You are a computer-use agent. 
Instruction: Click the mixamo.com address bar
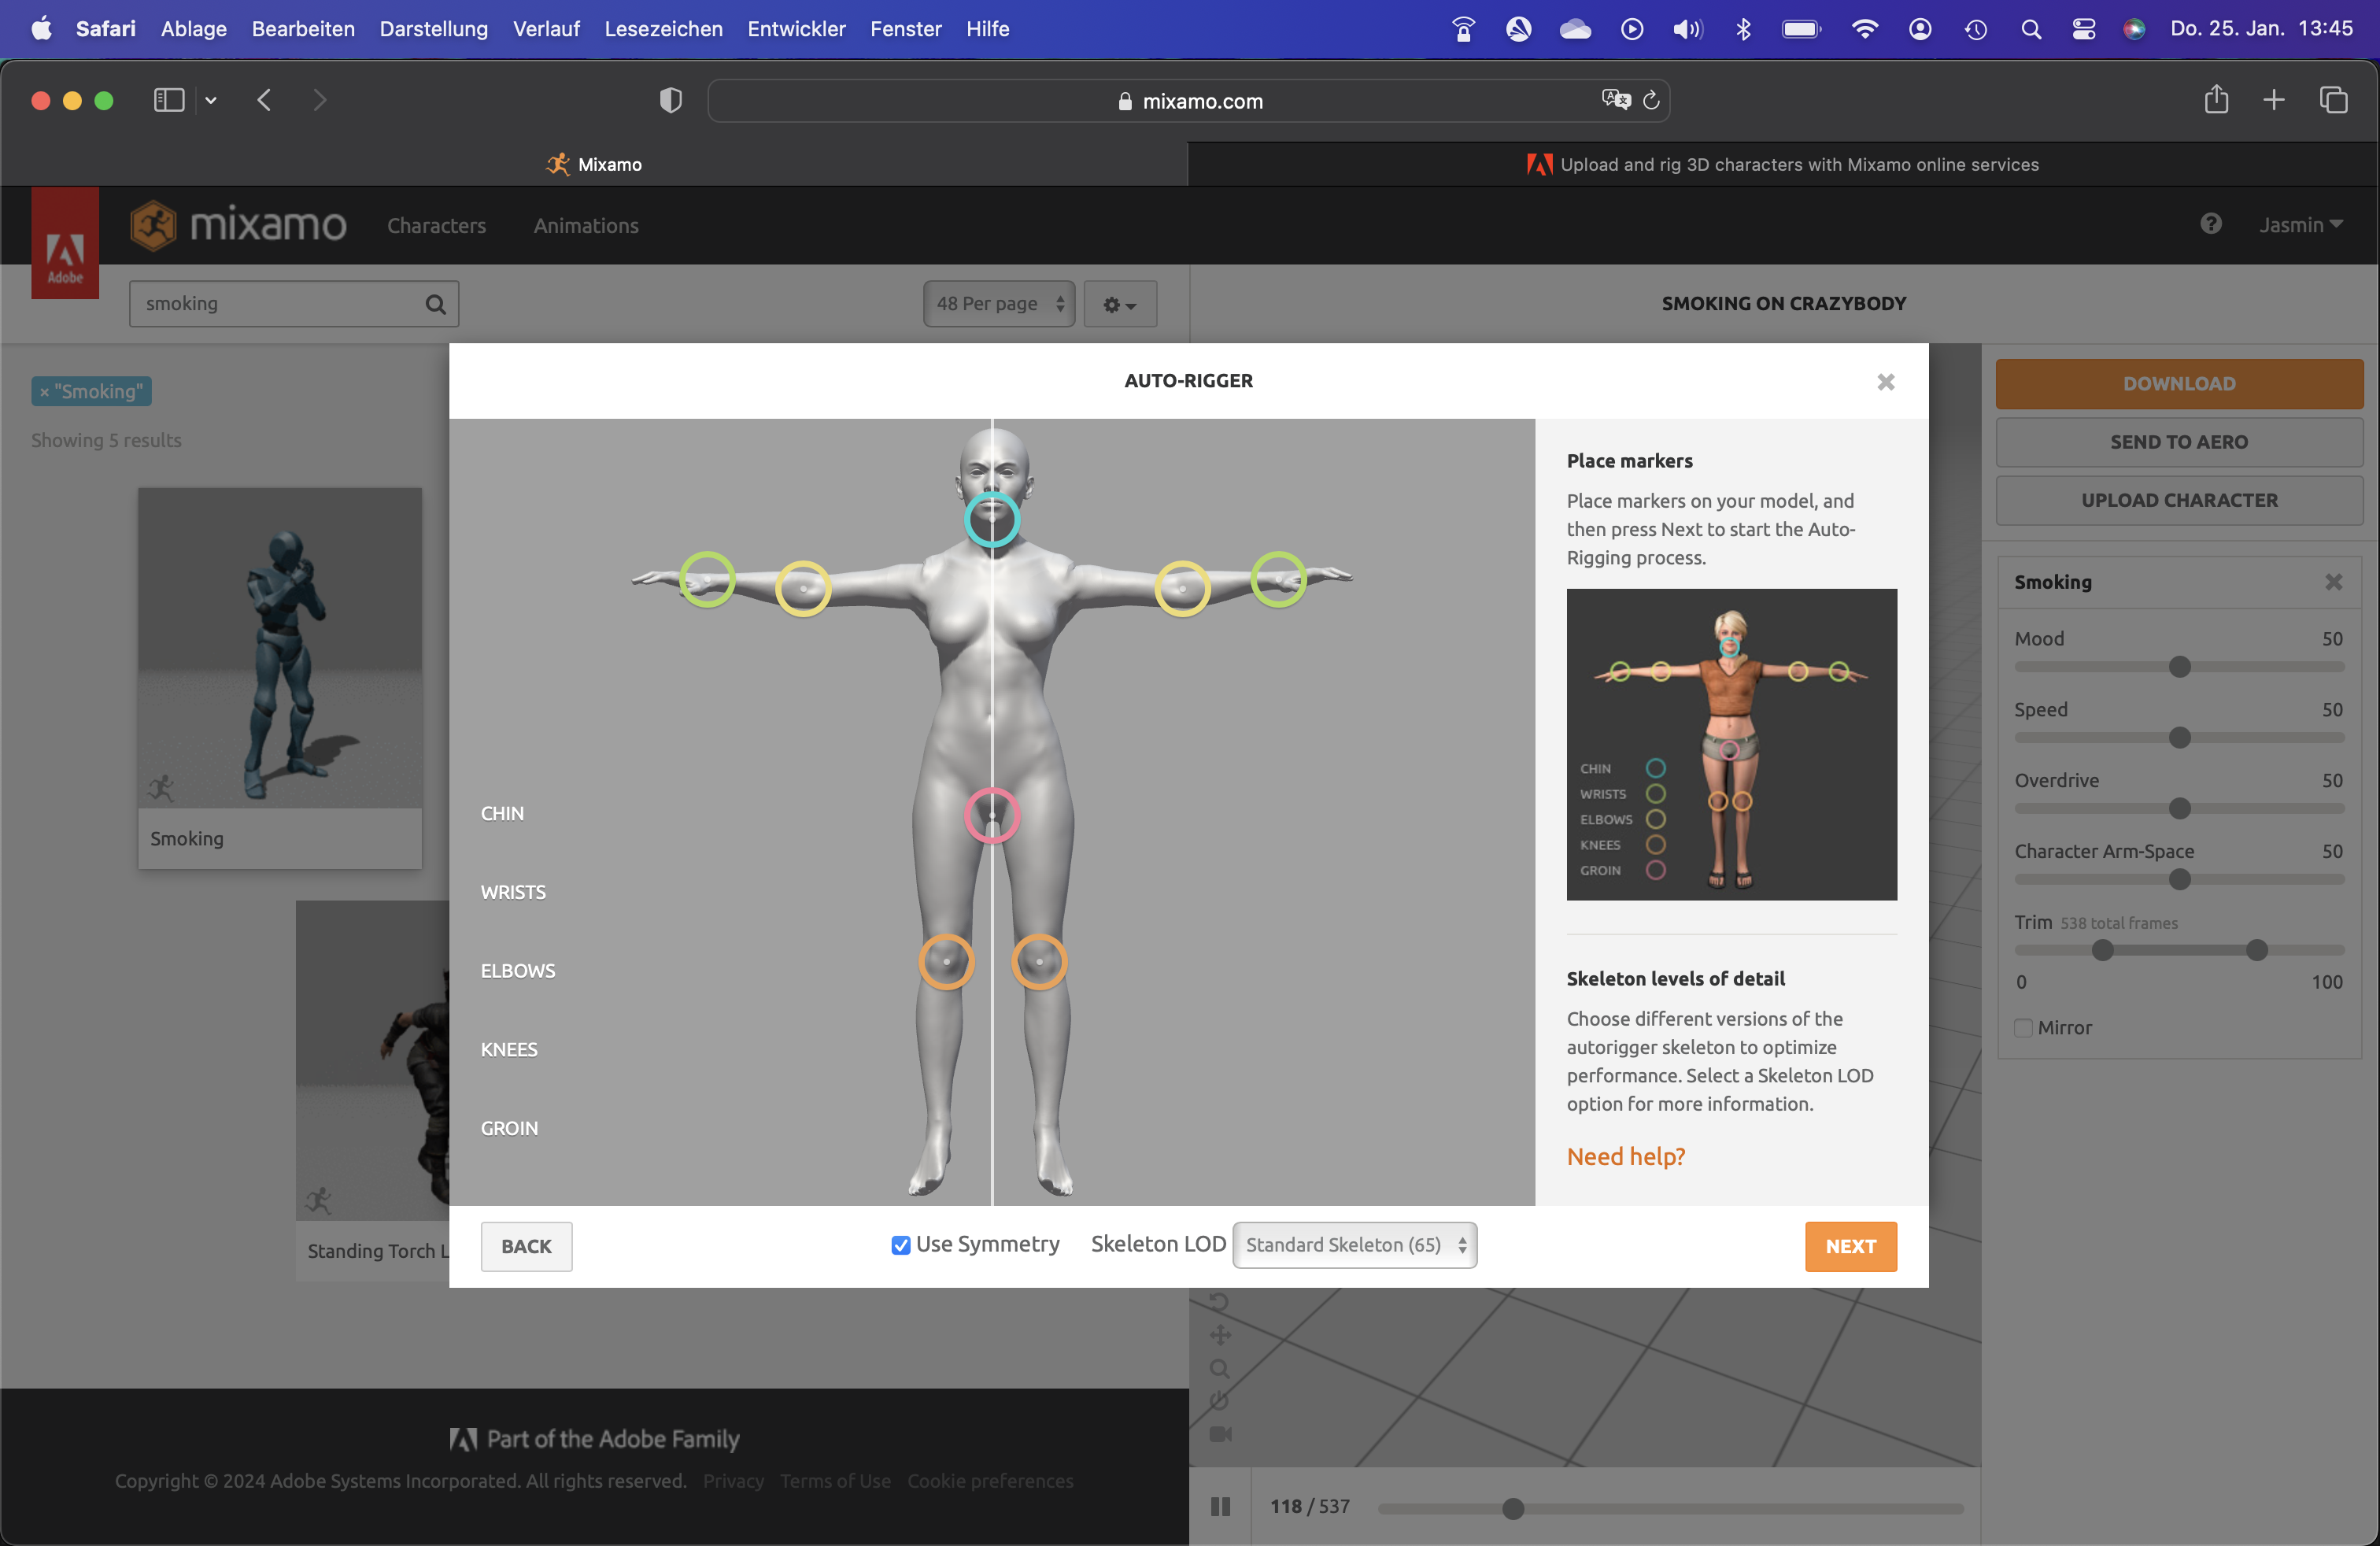click(1188, 100)
